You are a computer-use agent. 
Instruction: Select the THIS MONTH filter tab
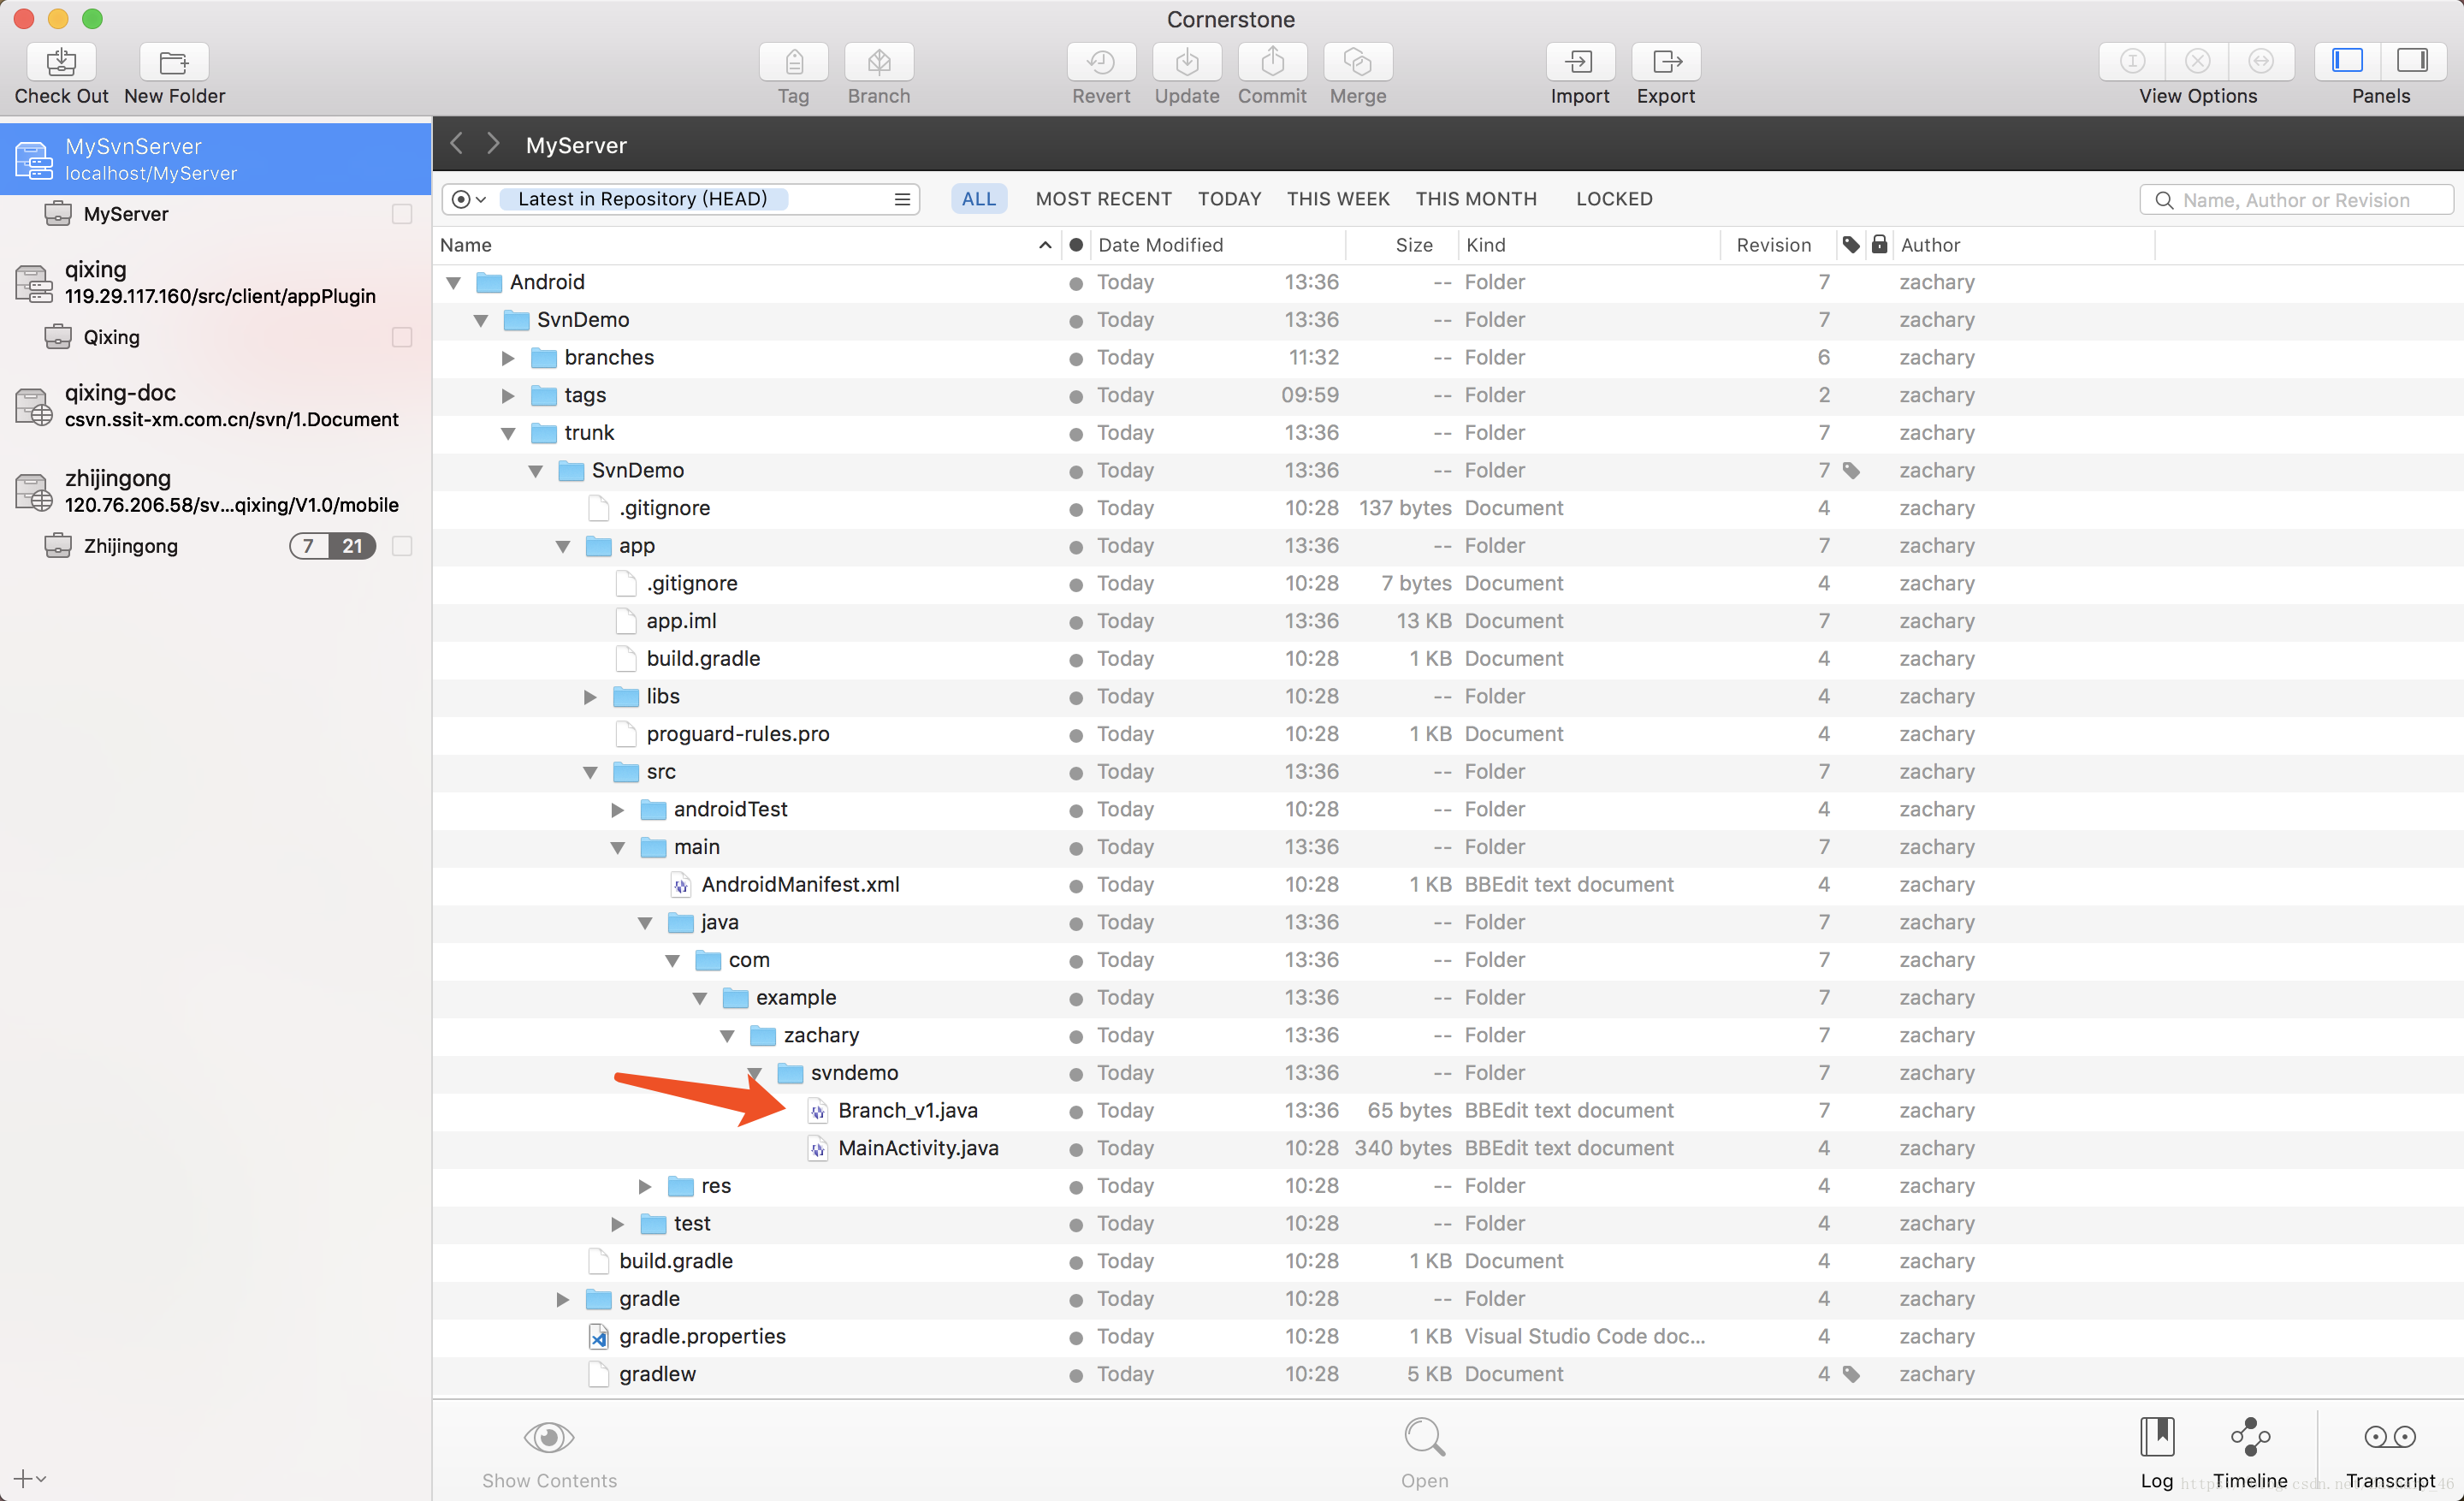(1476, 199)
